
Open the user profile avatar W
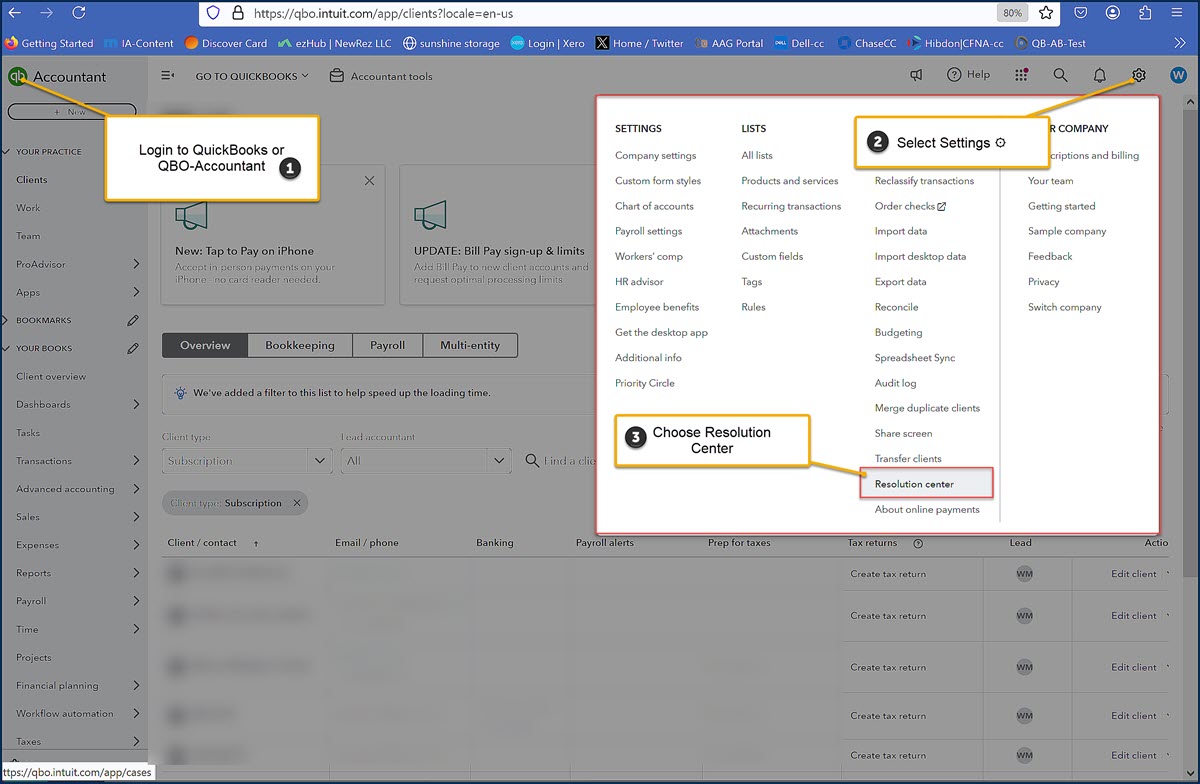click(1177, 75)
